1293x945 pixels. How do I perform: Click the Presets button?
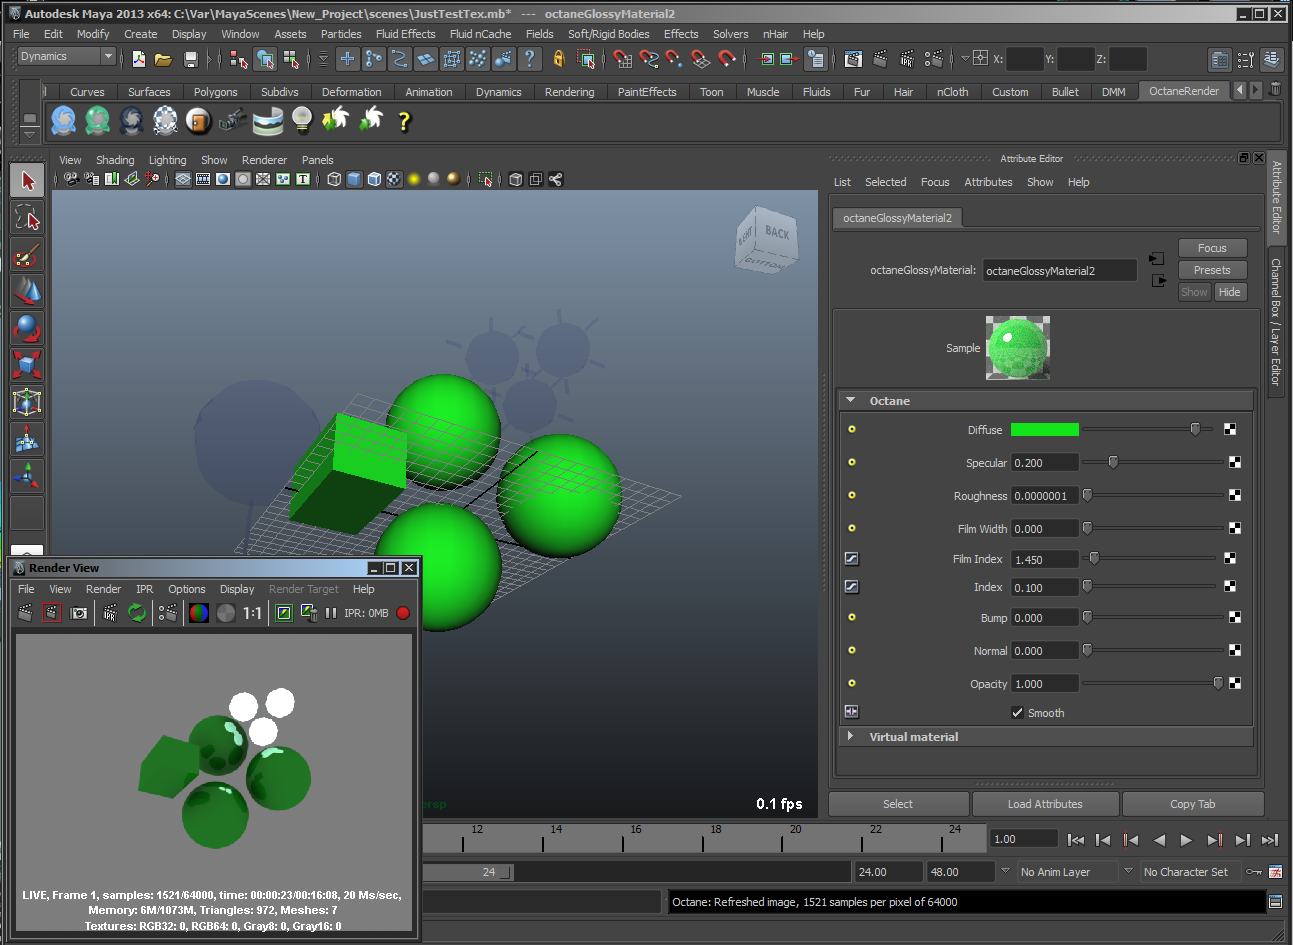(1212, 270)
